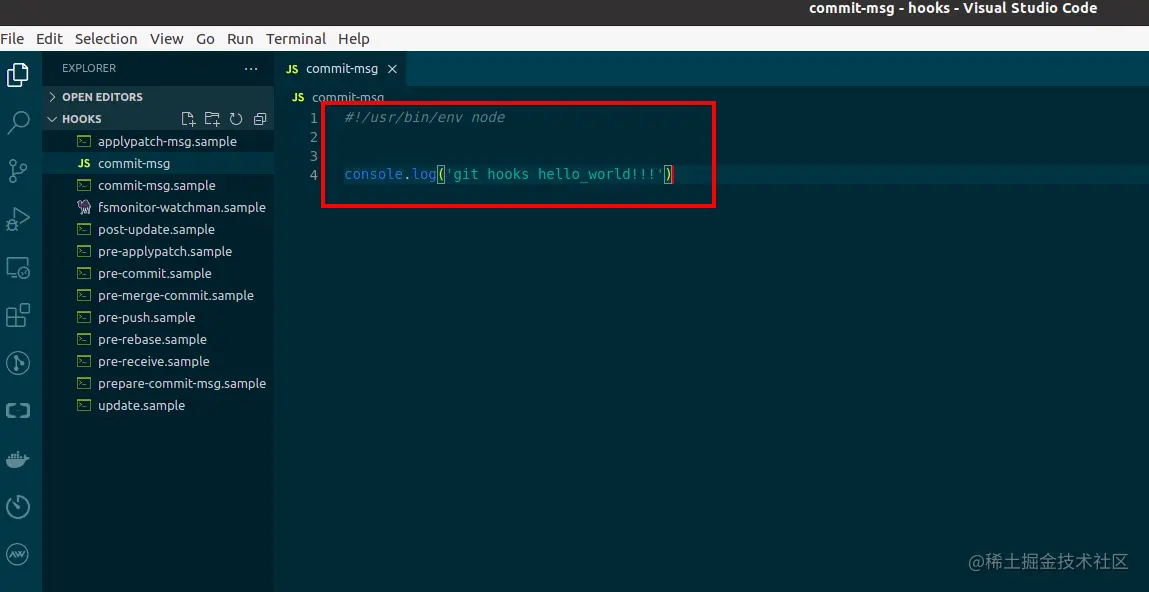Click pre-push.sample terminal file icon
Viewport: 1149px width, 592px height.
[84, 317]
